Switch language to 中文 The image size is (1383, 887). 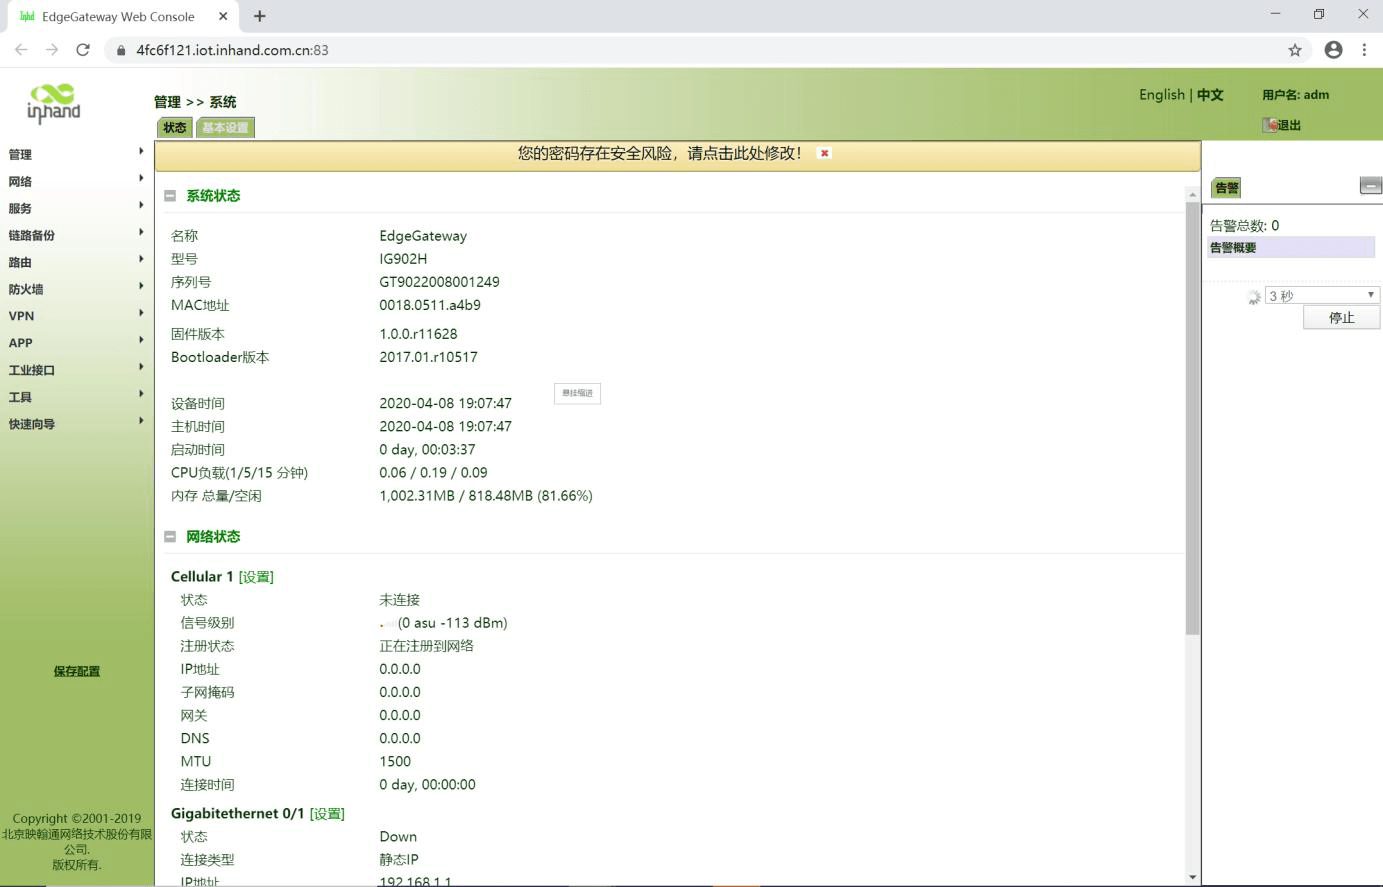(1210, 95)
